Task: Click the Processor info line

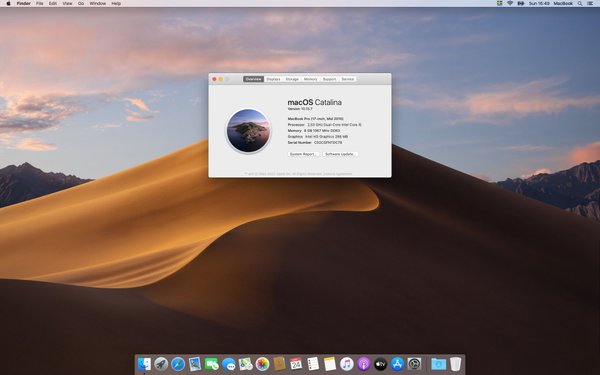Action: click(324, 125)
